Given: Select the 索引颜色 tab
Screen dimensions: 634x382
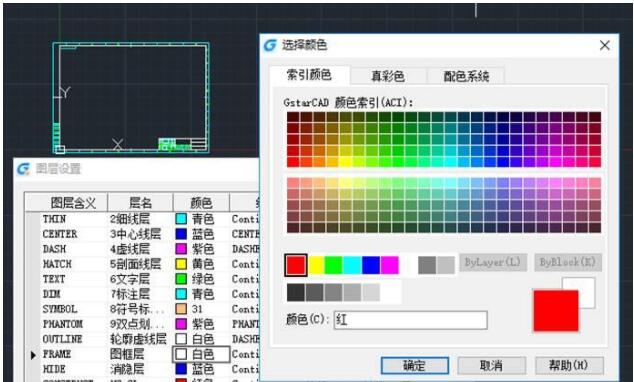Looking at the screenshot, I should 309,75.
